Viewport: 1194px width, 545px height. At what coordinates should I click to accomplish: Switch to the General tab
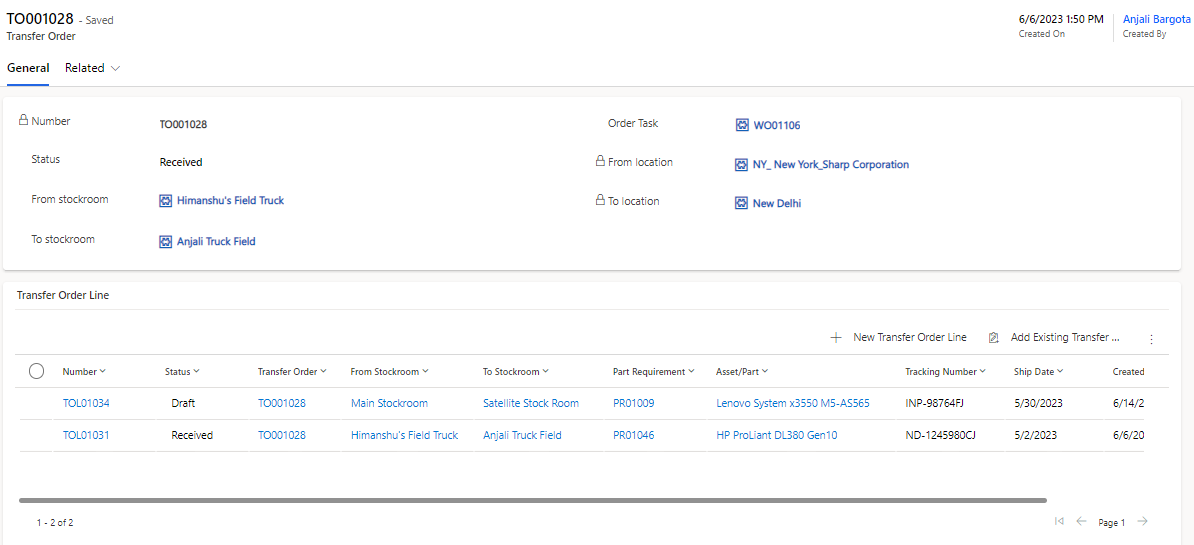tap(28, 68)
